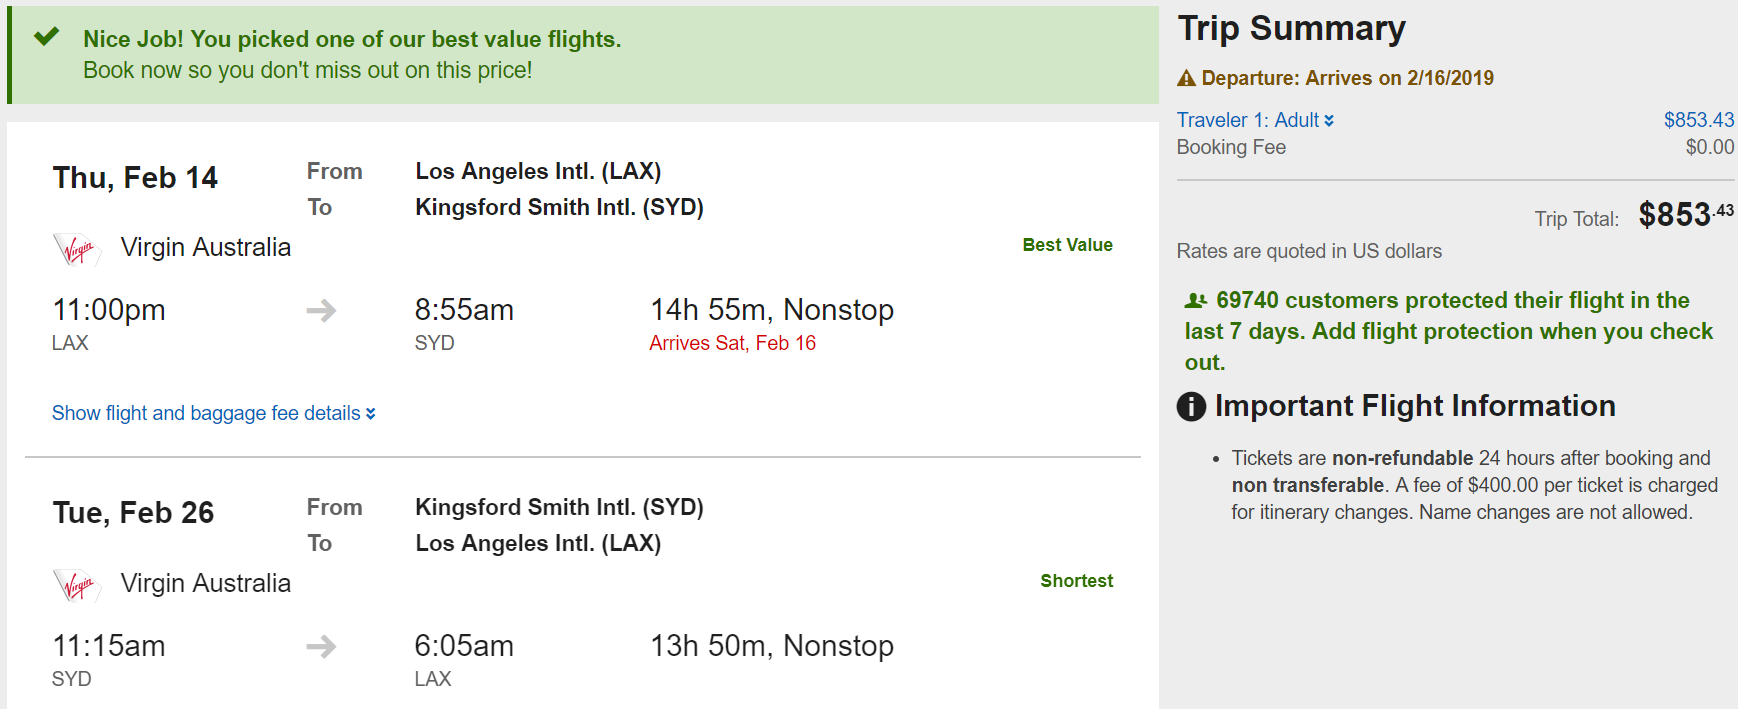Screen dimensions: 1738x709
Task: Click the Trip Summary heading
Action: tap(1291, 28)
